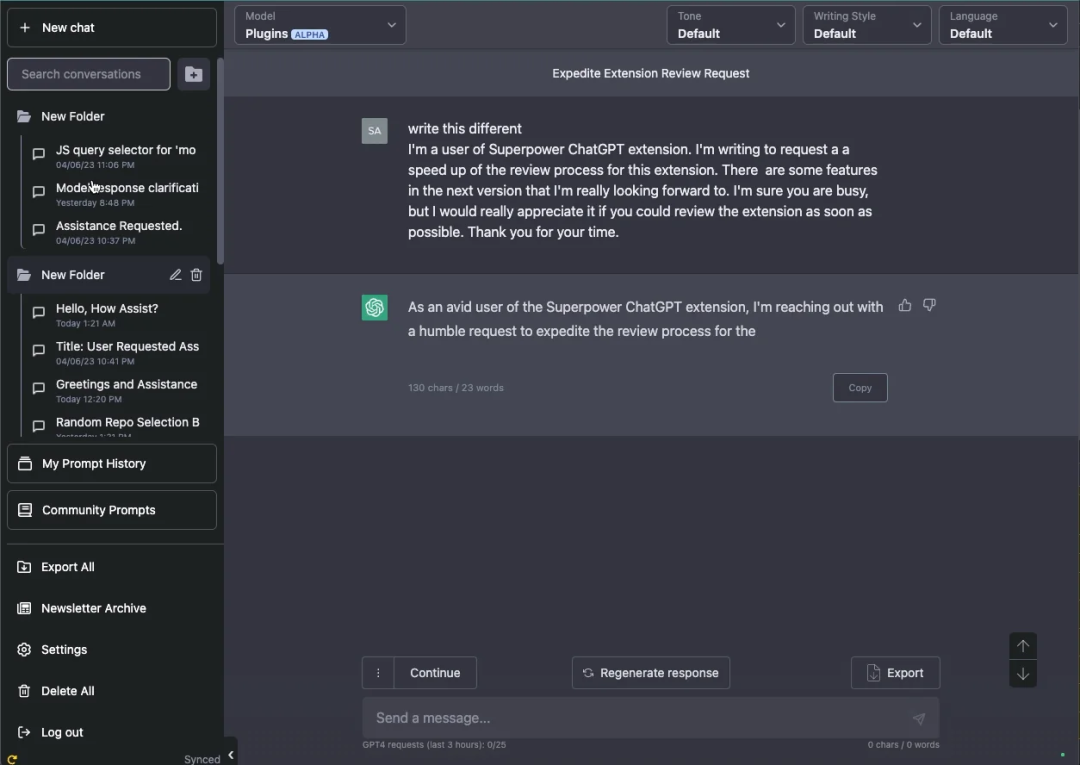Open My Prompt History
The width and height of the screenshot is (1080, 765).
point(112,463)
